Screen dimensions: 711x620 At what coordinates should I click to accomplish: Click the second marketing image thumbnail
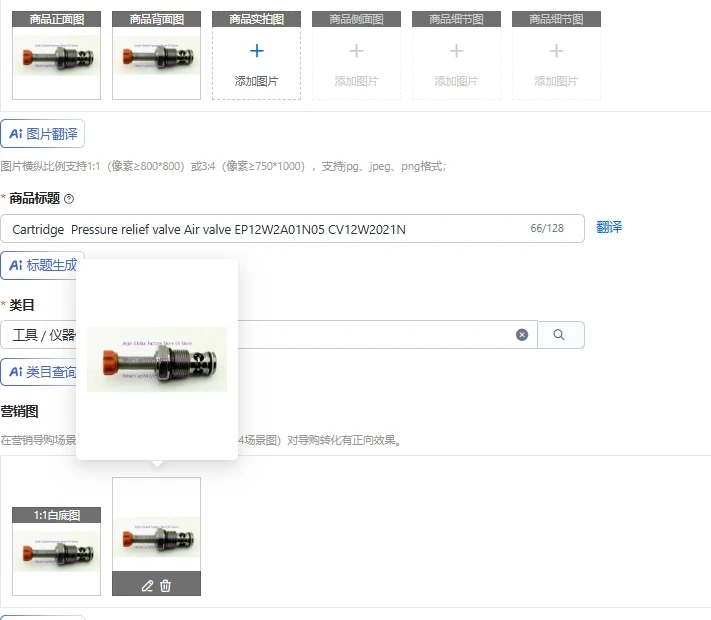click(156, 536)
